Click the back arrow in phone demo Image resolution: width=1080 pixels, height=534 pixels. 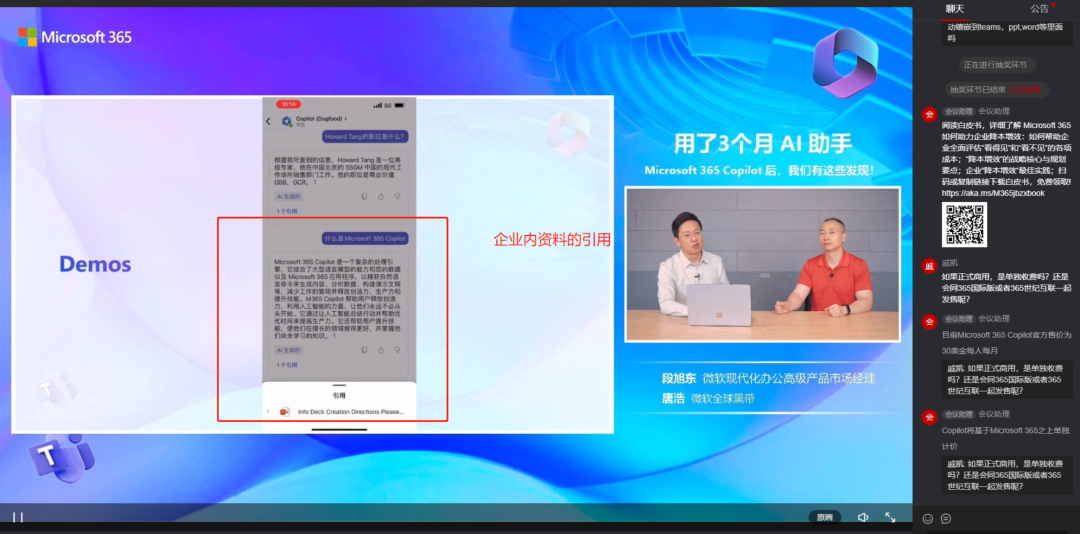point(269,121)
